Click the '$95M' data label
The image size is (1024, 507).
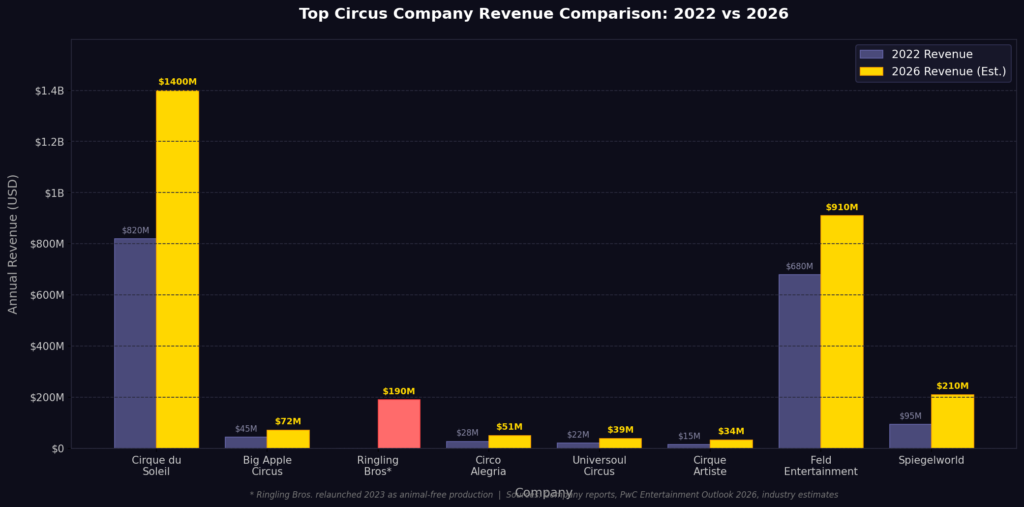click(910, 416)
